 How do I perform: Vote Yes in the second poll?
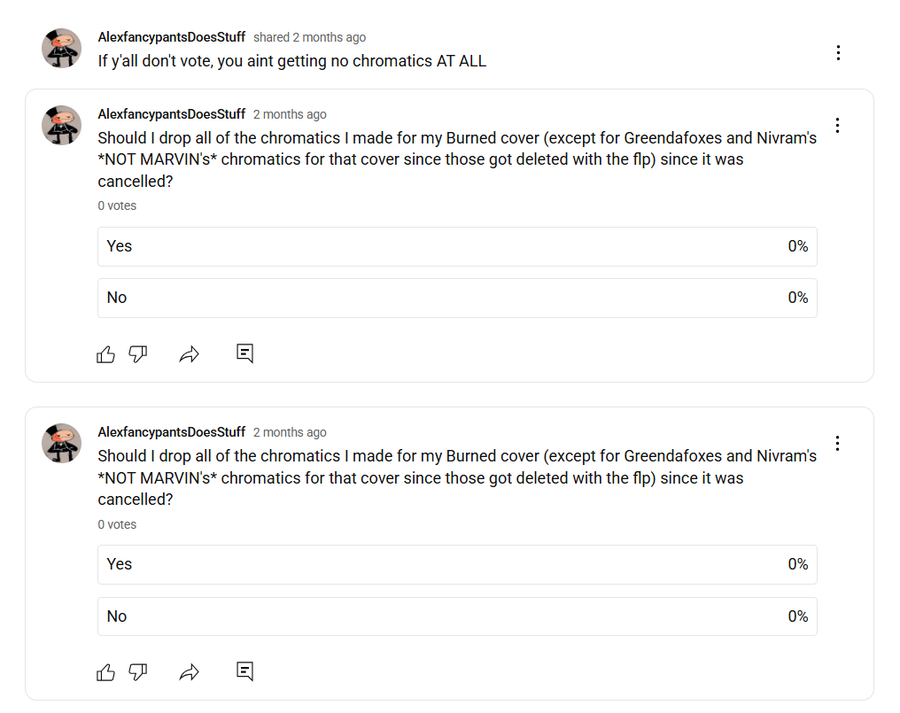(x=457, y=564)
